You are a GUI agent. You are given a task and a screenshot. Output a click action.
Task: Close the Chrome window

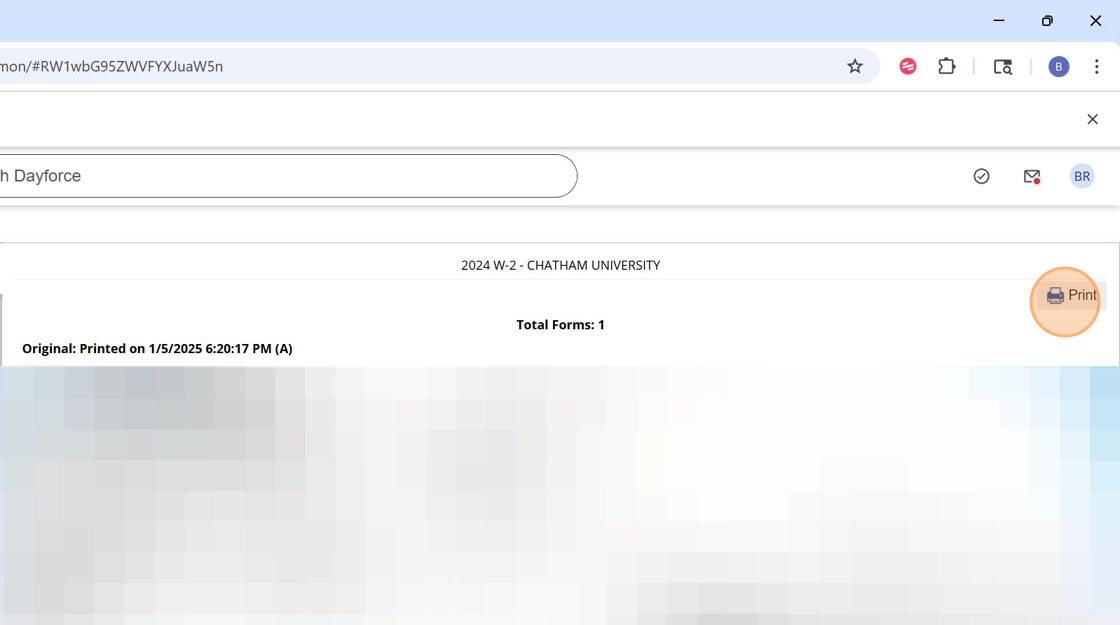pyautogui.click(x=1095, y=21)
